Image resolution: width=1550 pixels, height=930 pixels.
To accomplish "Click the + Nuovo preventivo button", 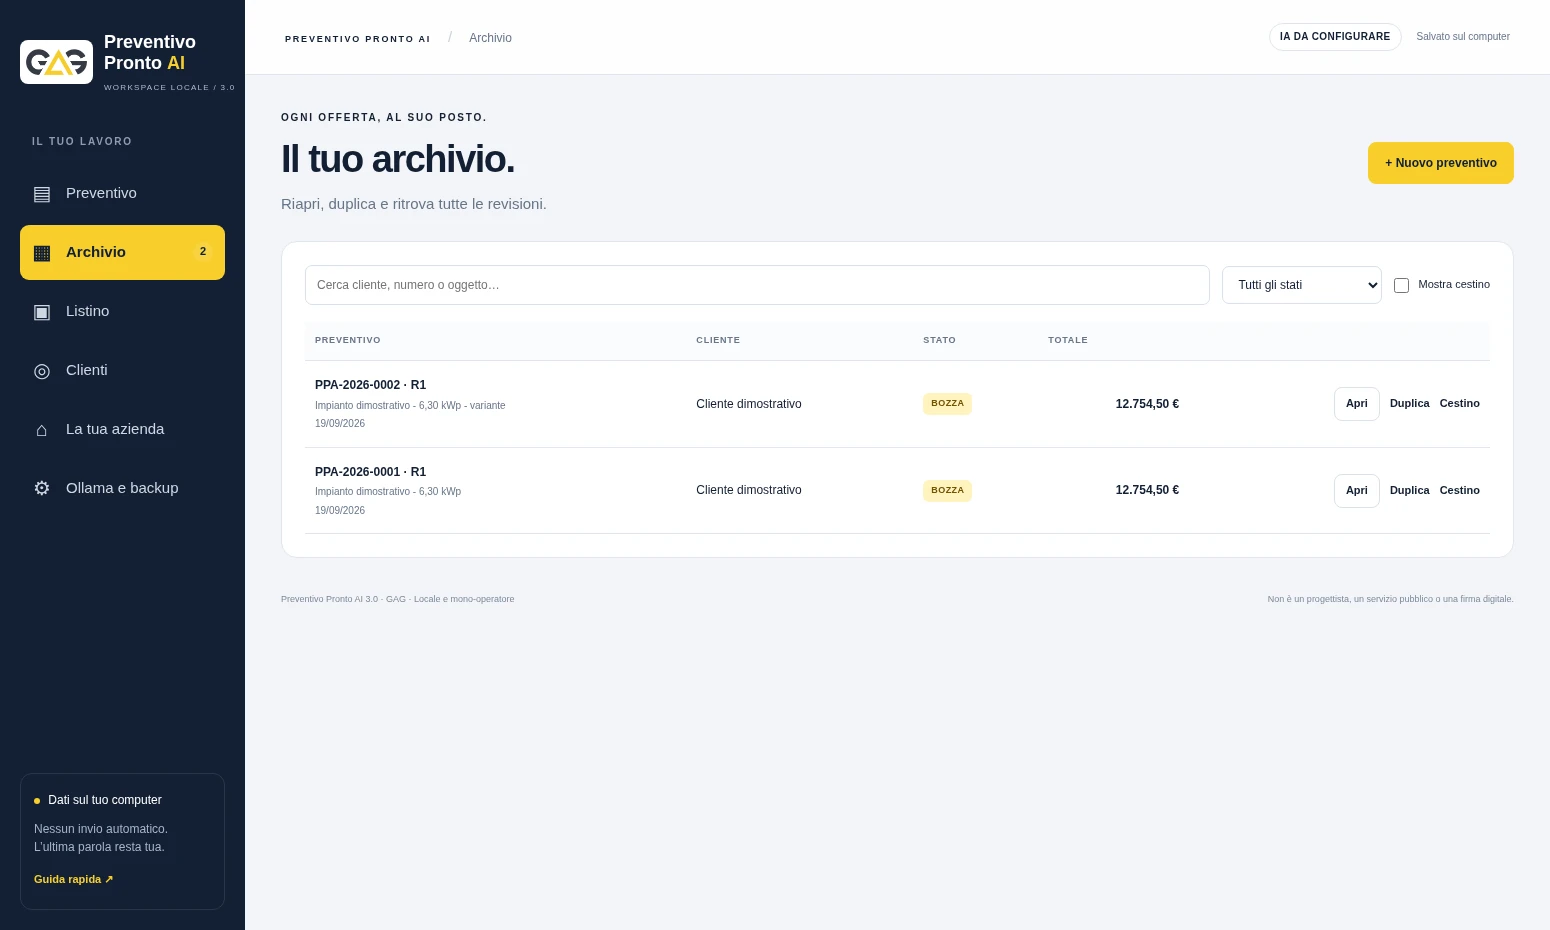I will [1440, 163].
